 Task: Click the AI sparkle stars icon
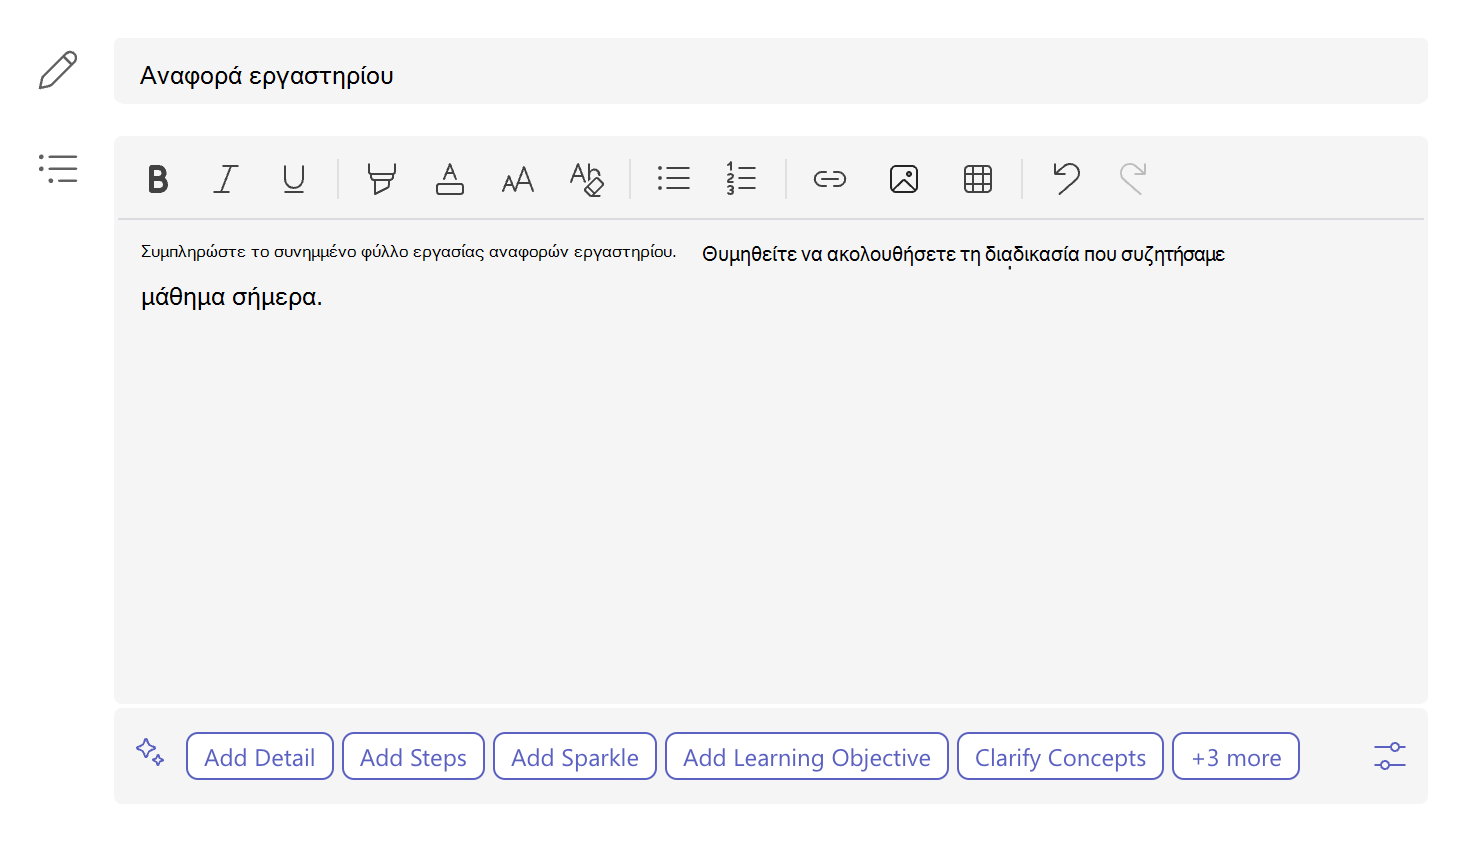click(150, 752)
